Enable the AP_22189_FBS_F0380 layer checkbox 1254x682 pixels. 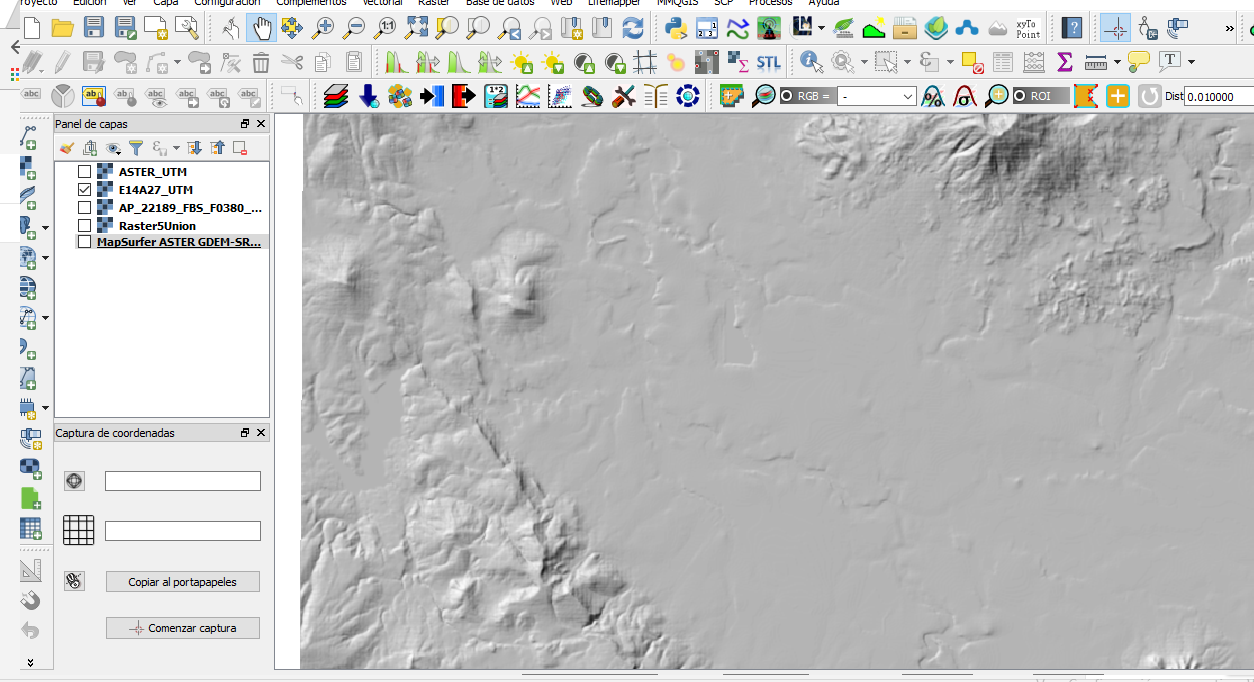(x=84, y=208)
